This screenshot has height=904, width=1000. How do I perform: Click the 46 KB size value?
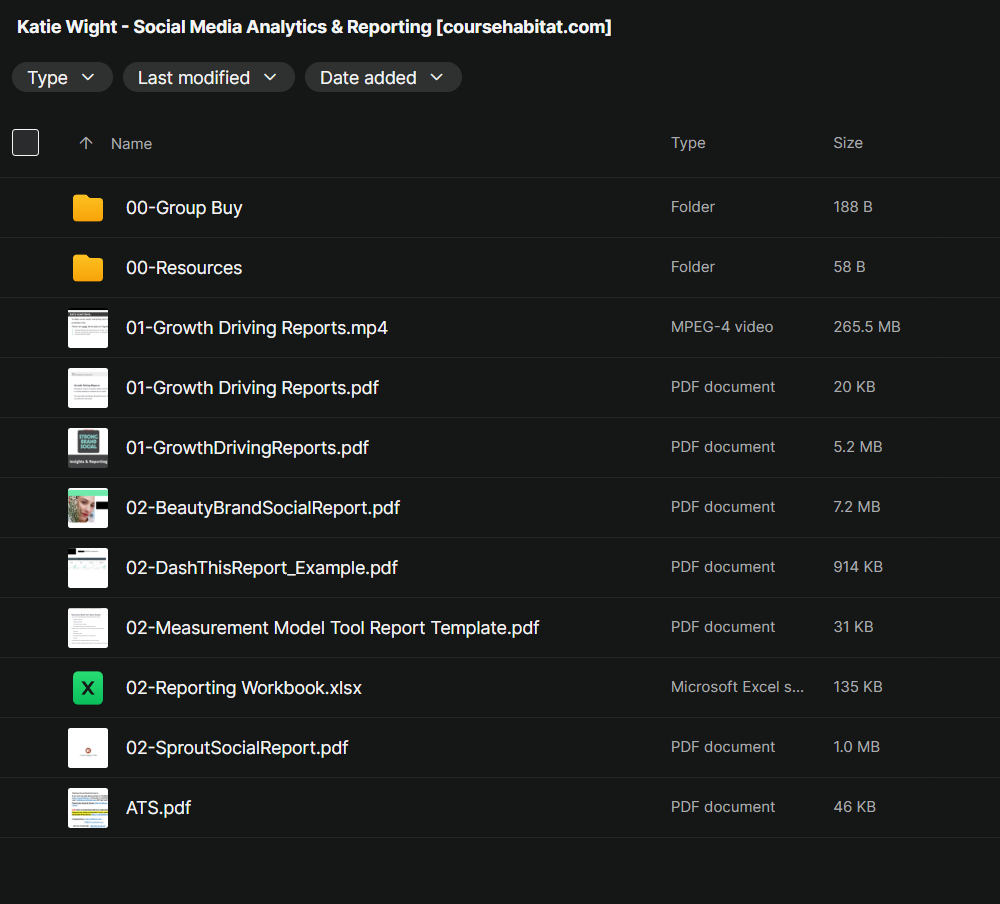855,806
